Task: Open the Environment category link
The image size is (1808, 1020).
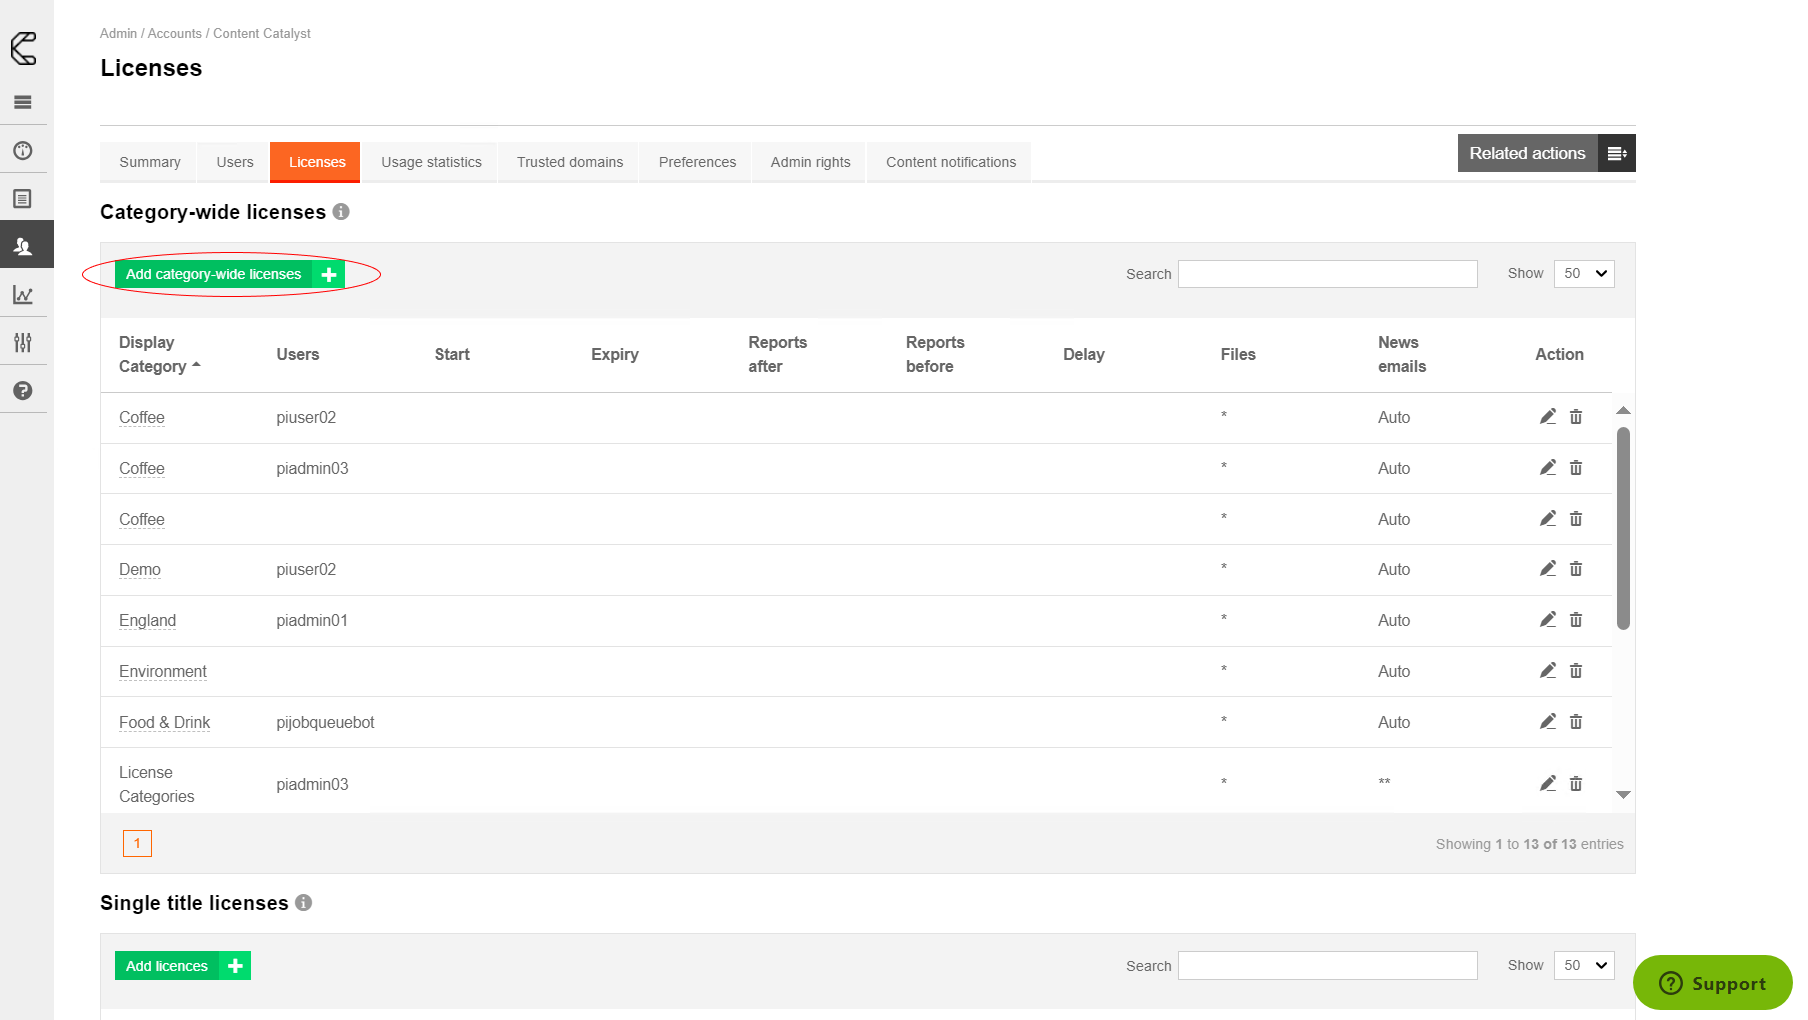Action: click(163, 672)
